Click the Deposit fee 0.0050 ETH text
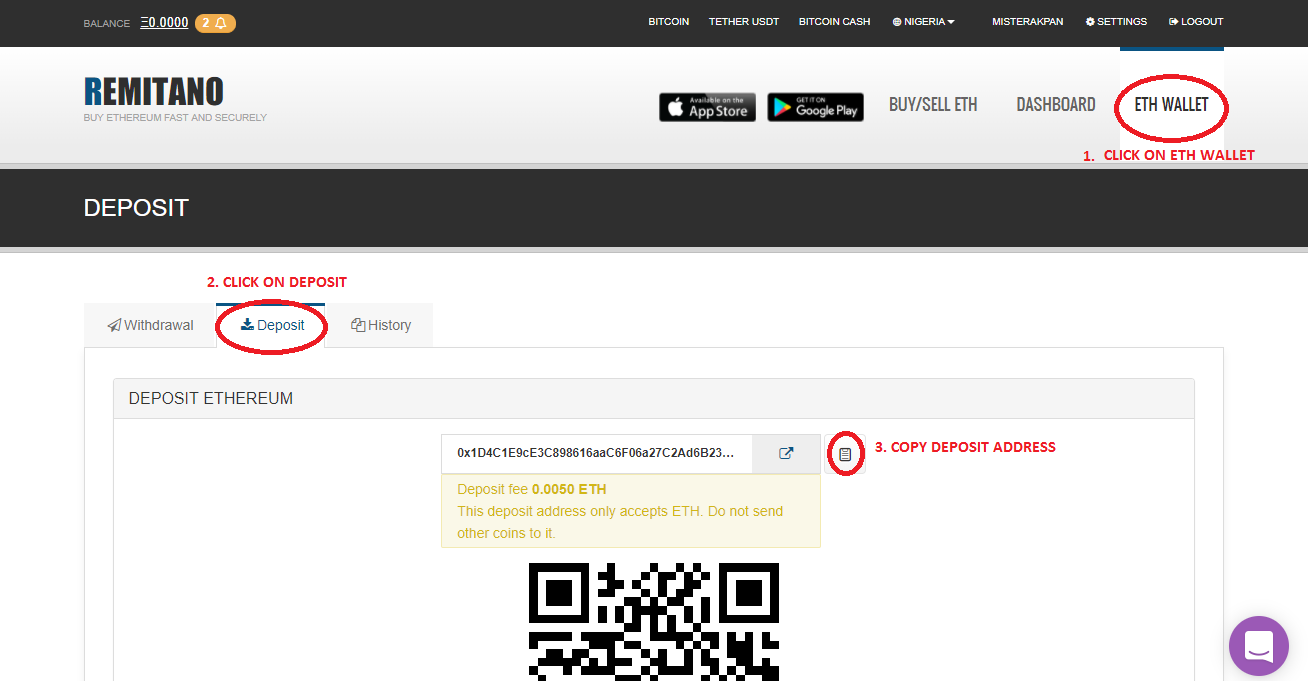The width and height of the screenshot is (1308, 681). click(x=532, y=489)
